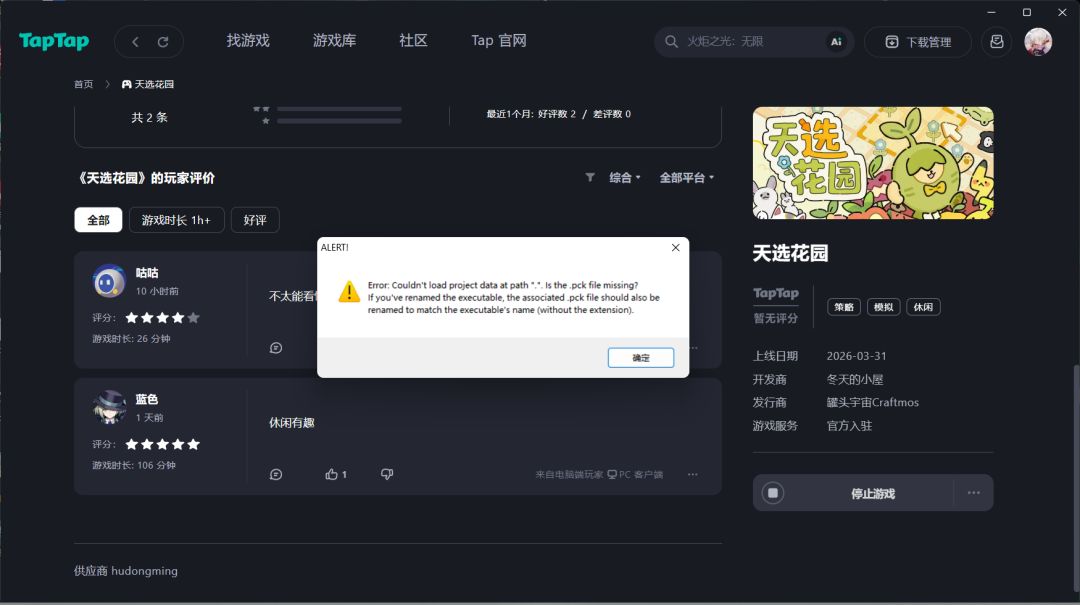
Task: Click the 策略 tag
Action: pos(844,307)
